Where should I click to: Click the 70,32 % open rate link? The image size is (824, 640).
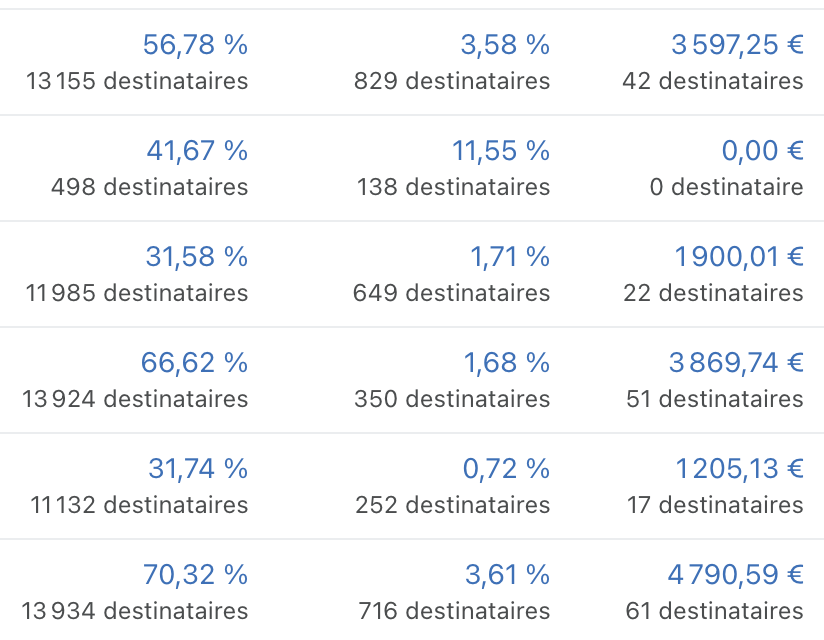195,575
